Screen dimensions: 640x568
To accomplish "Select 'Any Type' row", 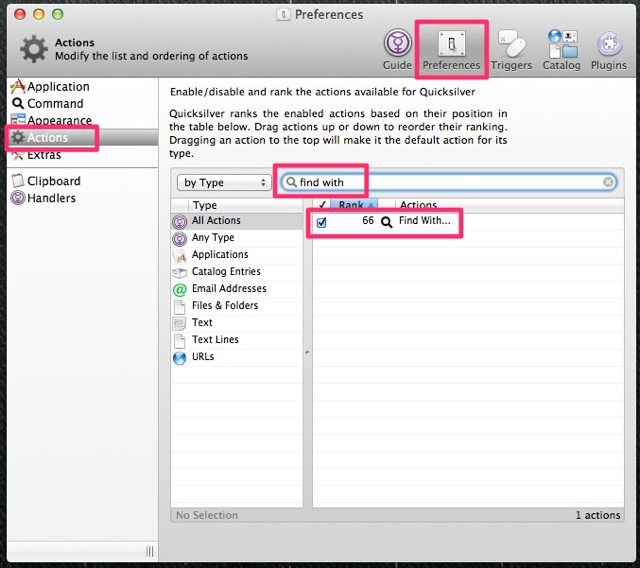I will click(237, 238).
